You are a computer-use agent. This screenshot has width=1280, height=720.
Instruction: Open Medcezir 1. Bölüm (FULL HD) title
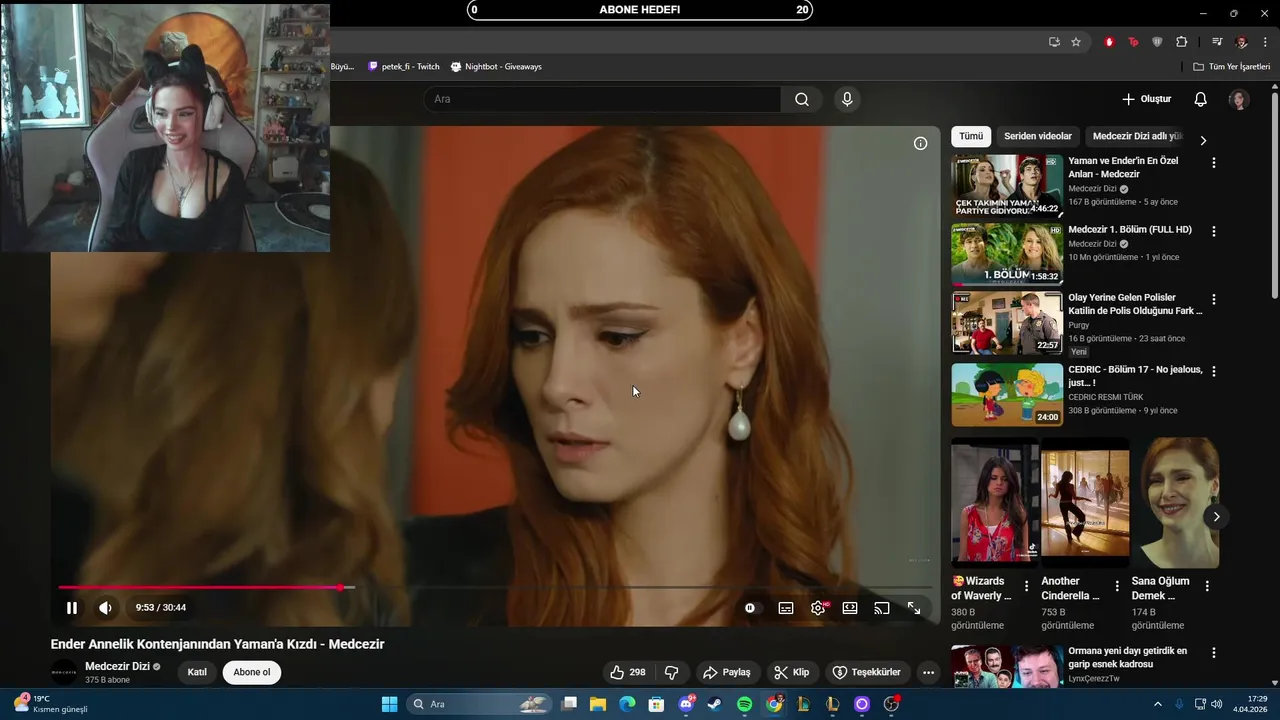point(1130,229)
